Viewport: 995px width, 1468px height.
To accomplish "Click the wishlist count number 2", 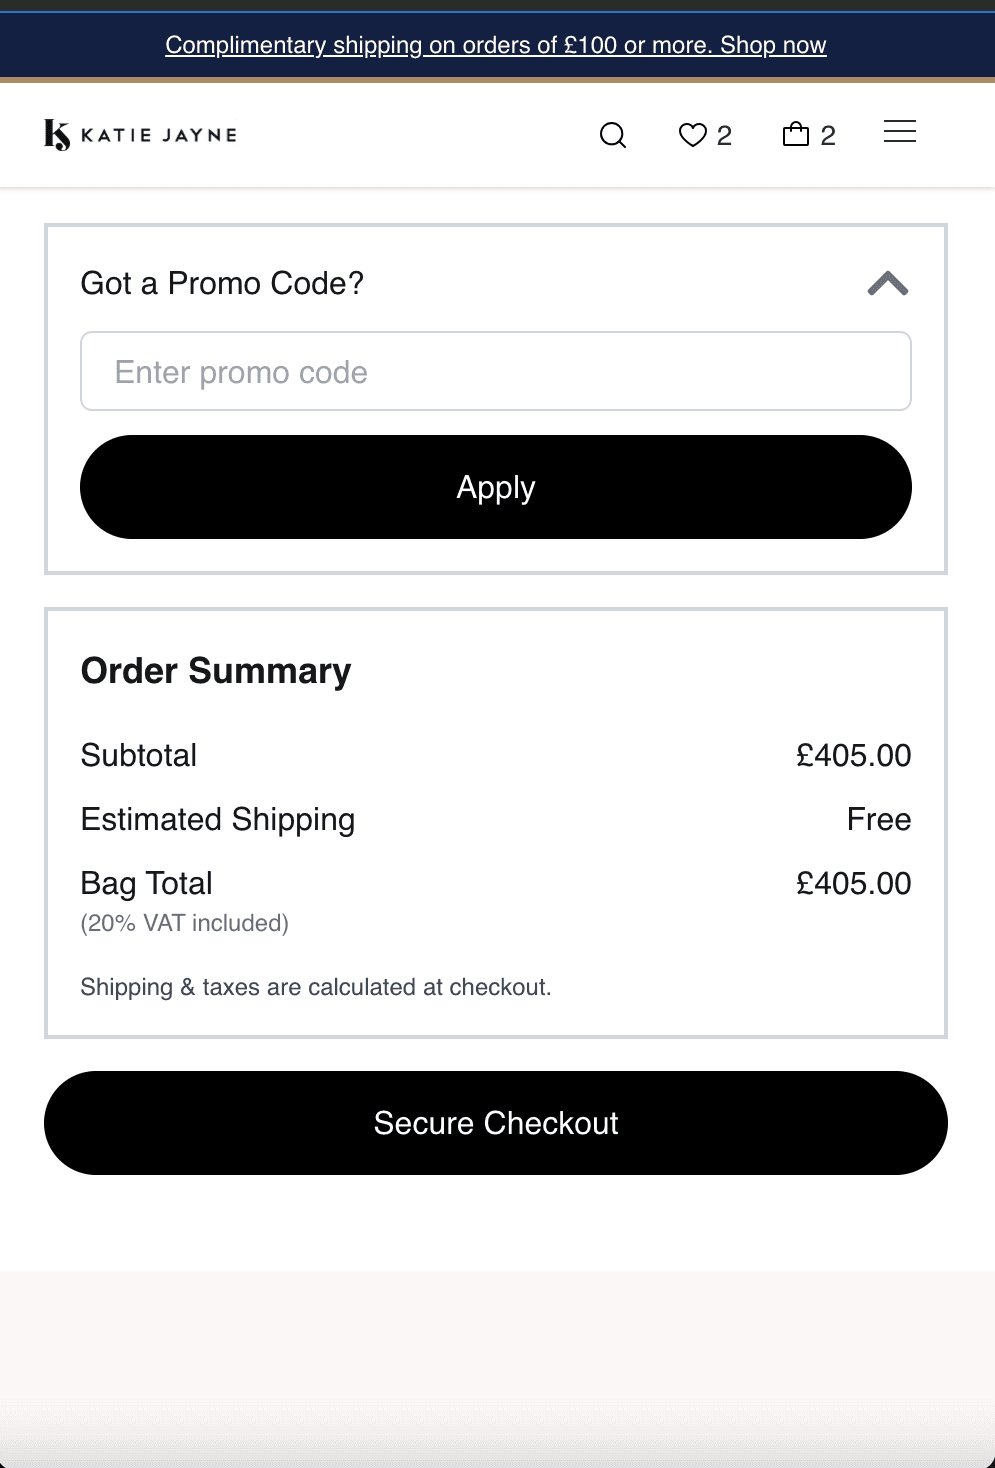I will tap(724, 136).
